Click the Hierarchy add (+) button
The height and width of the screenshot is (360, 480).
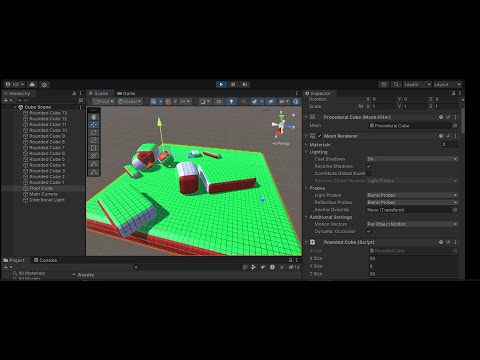click(x=7, y=100)
